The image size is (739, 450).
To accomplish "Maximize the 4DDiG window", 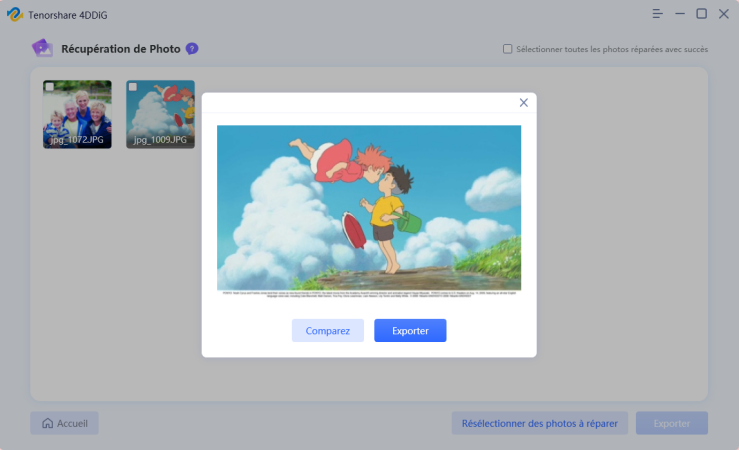I will coord(702,14).
